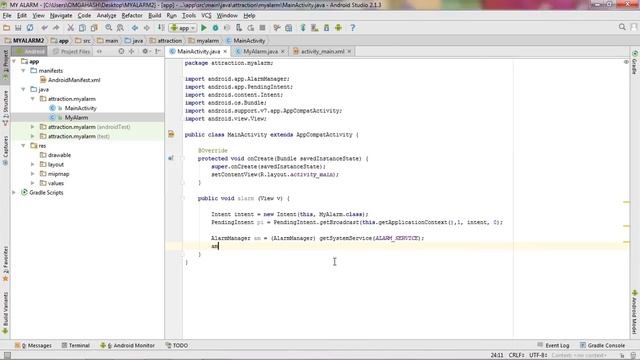Click the Save All toolbar icon
The height and width of the screenshot is (360, 640).
pos(18,28)
